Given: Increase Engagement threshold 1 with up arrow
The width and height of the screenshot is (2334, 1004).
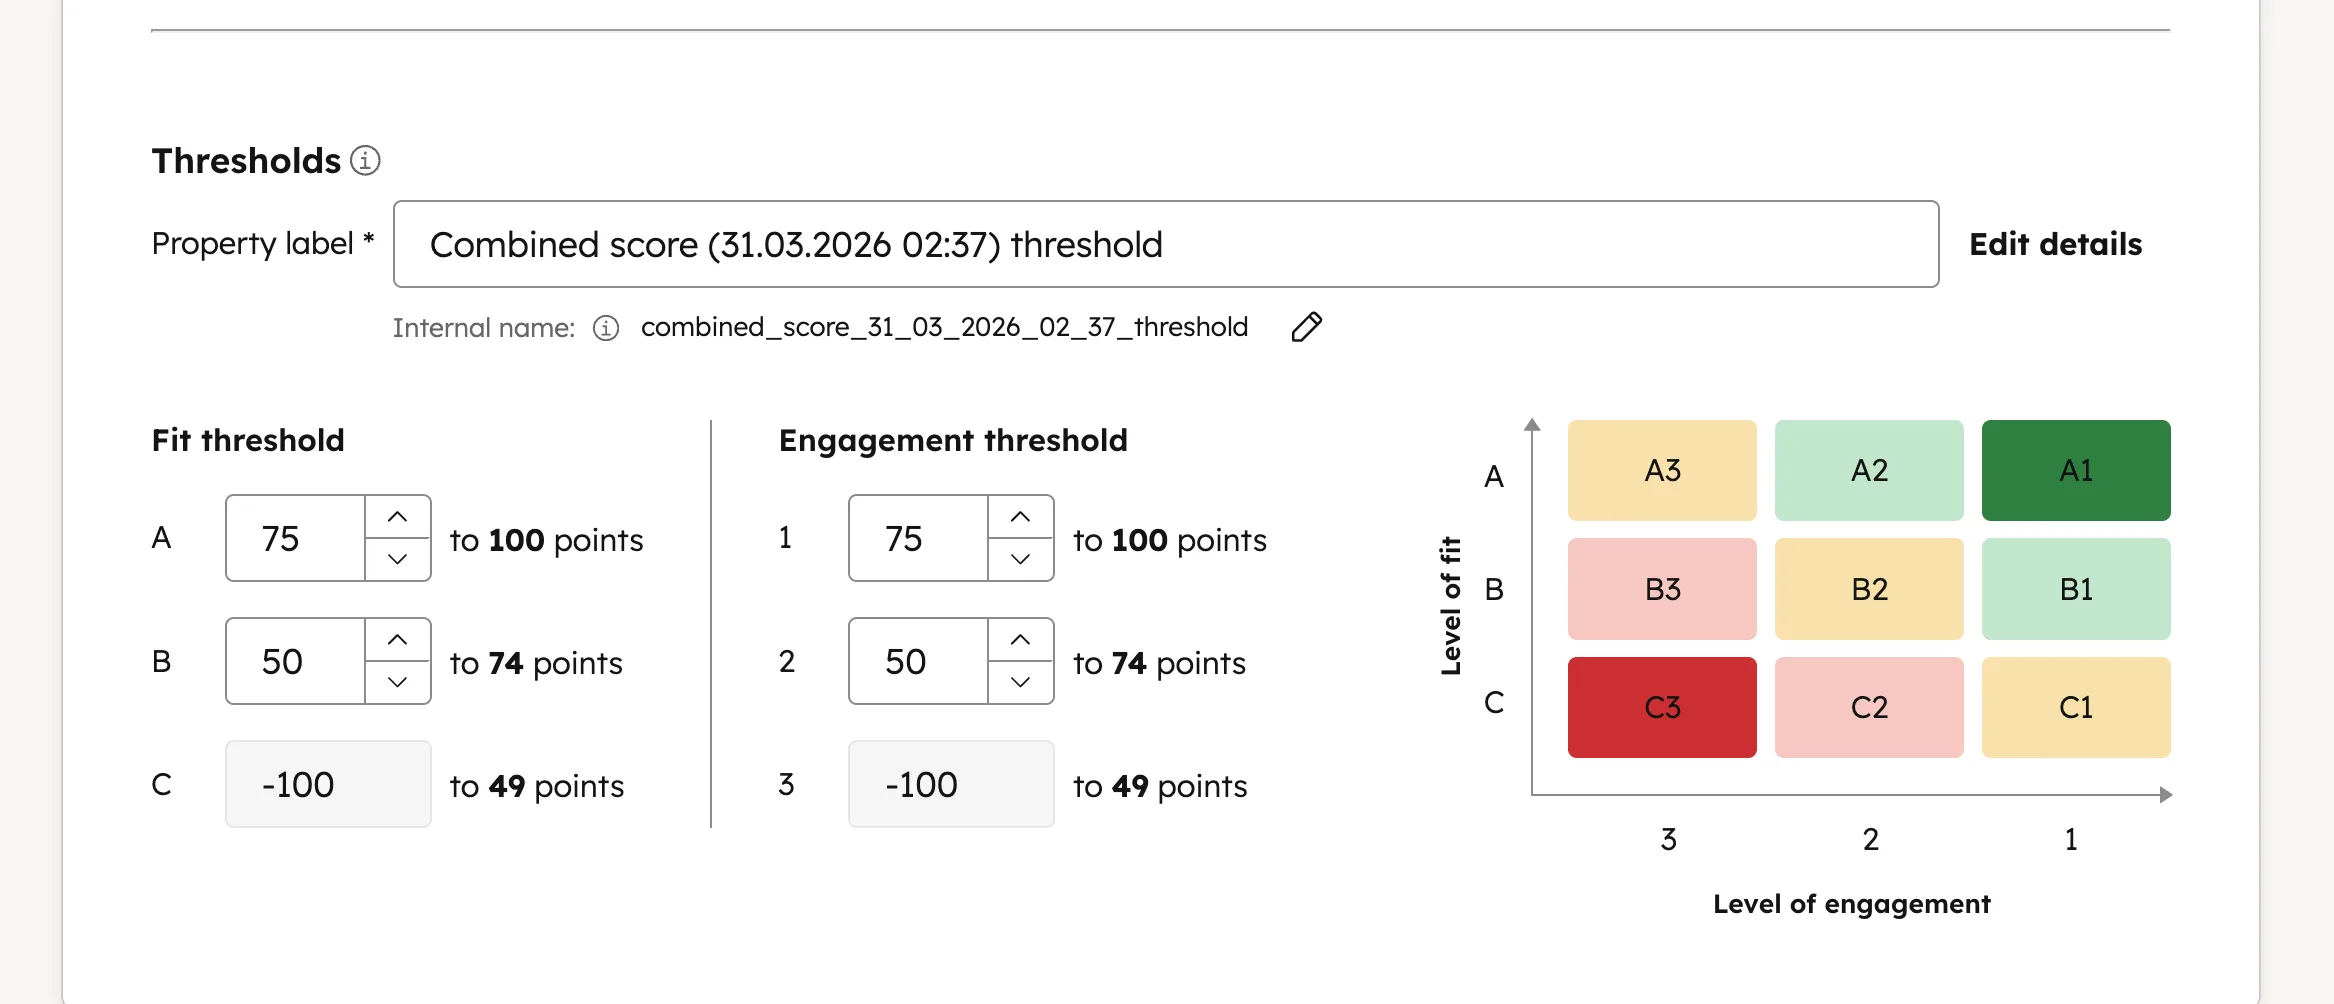Looking at the screenshot, I should (x=1020, y=516).
